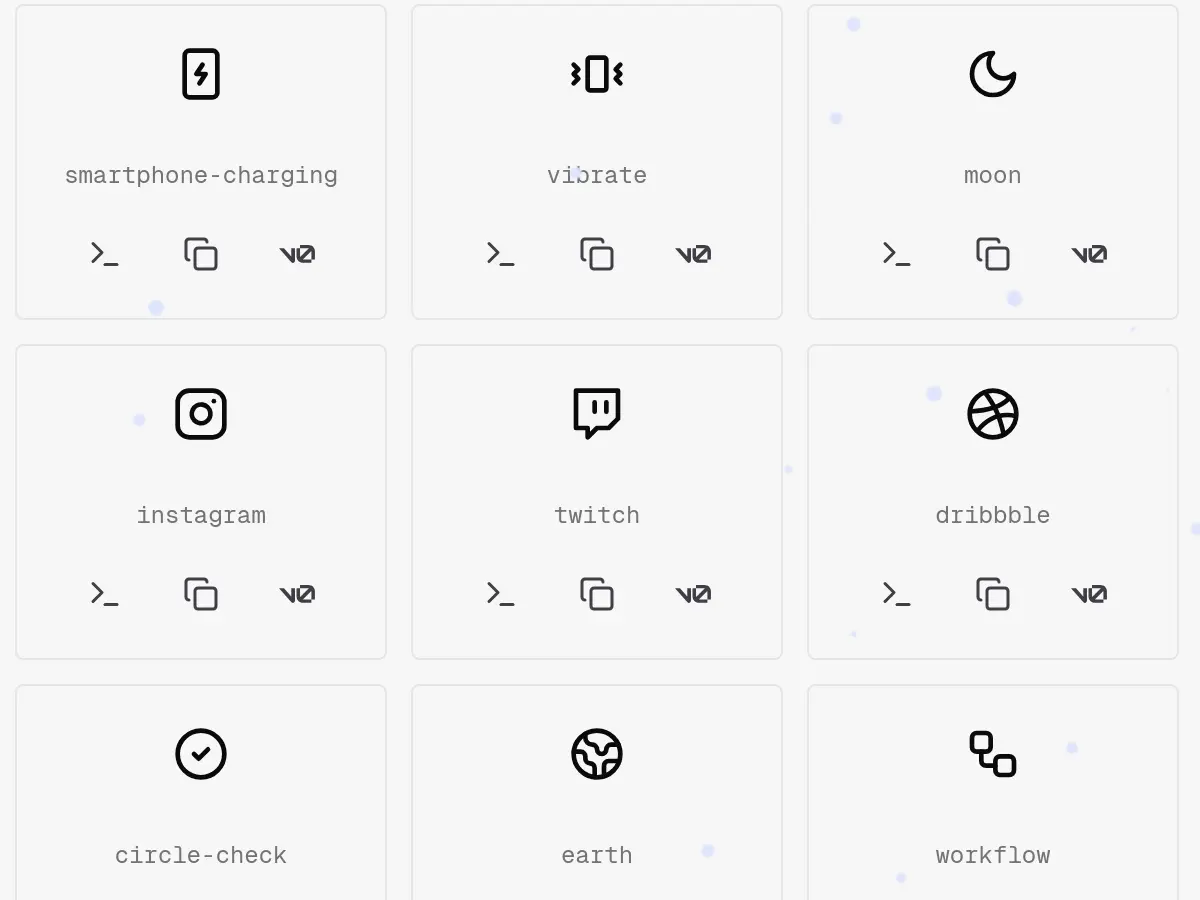Click the earth icon preview
Screen dimensions: 1200x900
coord(597,754)
